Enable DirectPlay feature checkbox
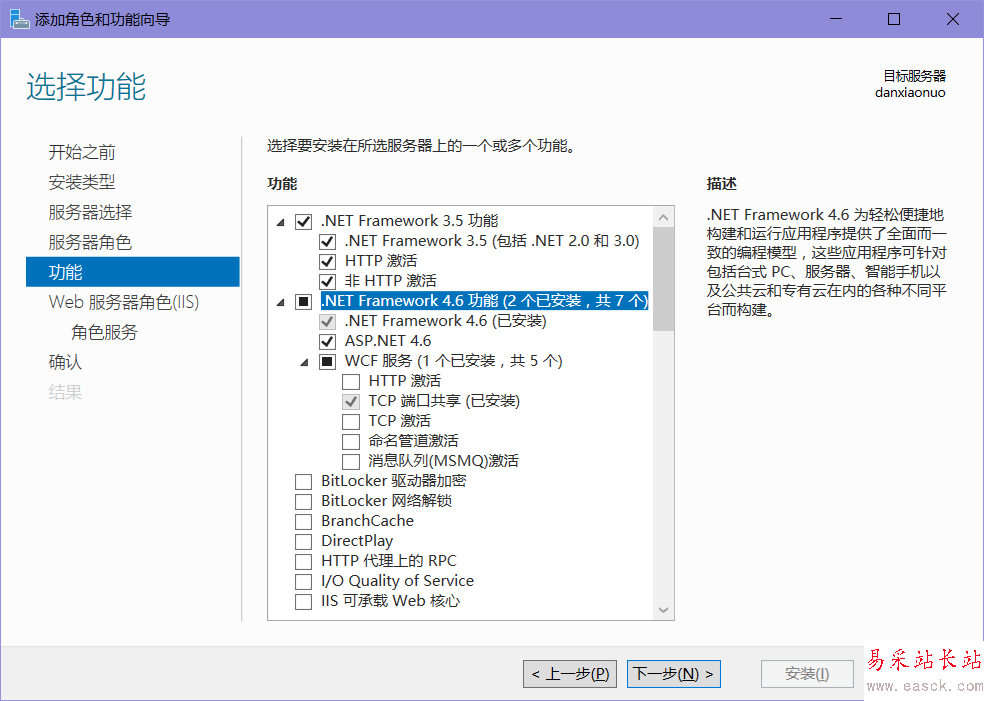This screenshot has height=701, width=984. [x=304, y=542]
